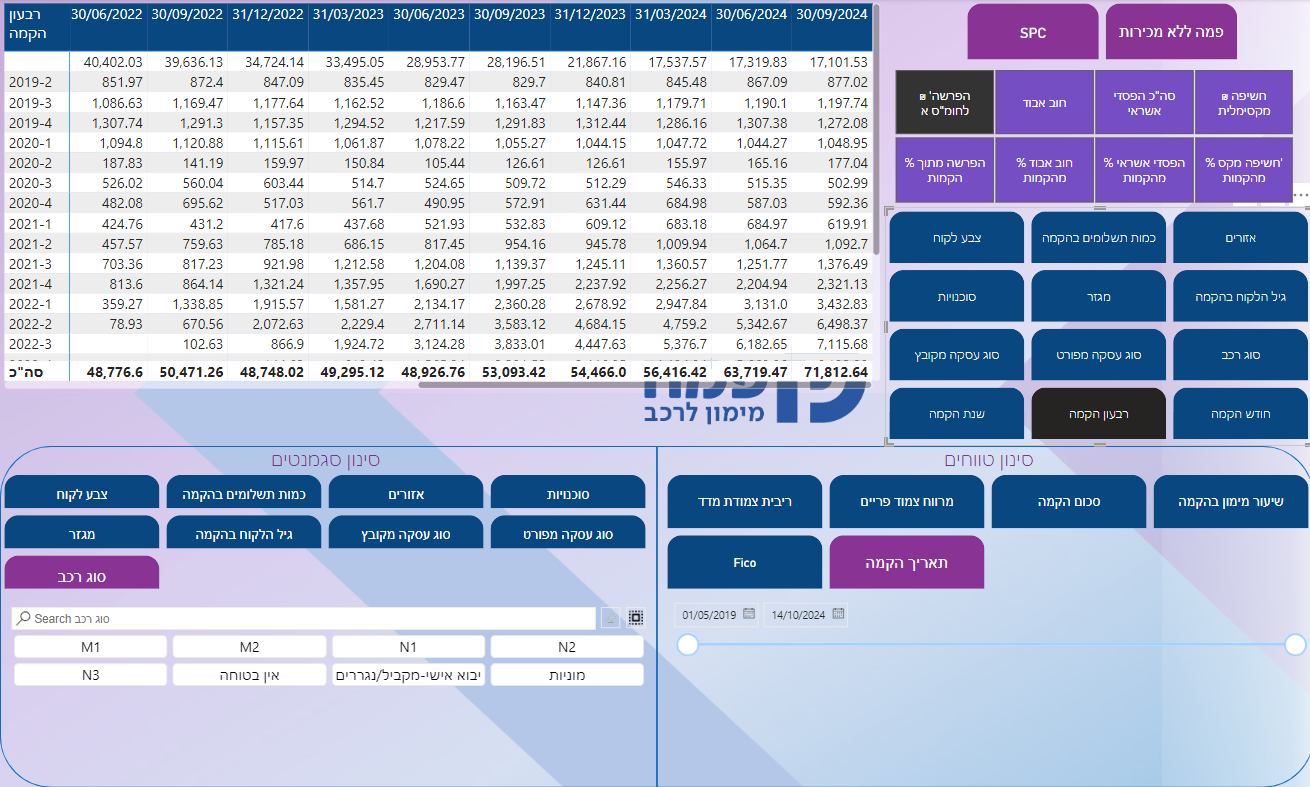The image size is (1310, 787).
Task: Click the גיל הלקוח בהקמה button in the upper grid
Action: 1241,296
